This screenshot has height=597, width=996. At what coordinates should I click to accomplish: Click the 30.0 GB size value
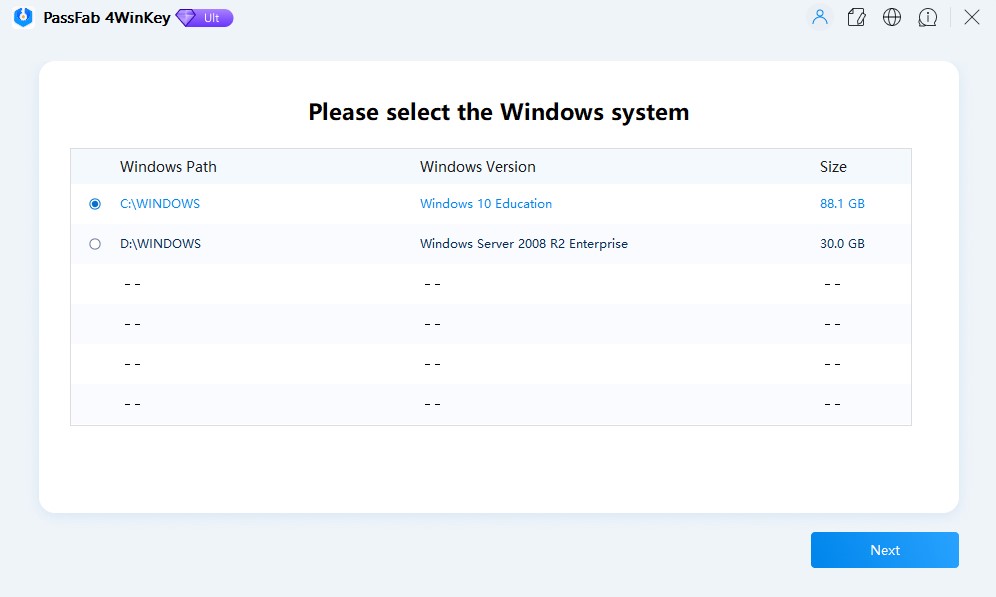pyautogui.click(x=842, y=244)
